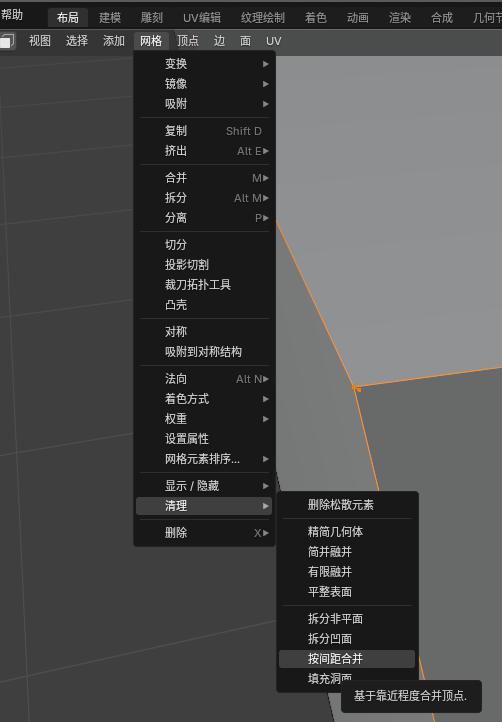Choose 裁刀拓扑工具 menu entry
The image size is (502, 722).
(204, 285)
